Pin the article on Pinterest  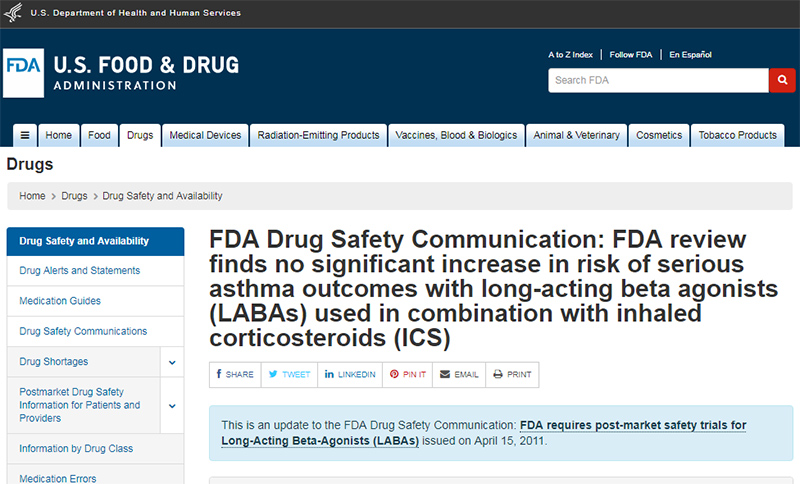click(408, 375)
